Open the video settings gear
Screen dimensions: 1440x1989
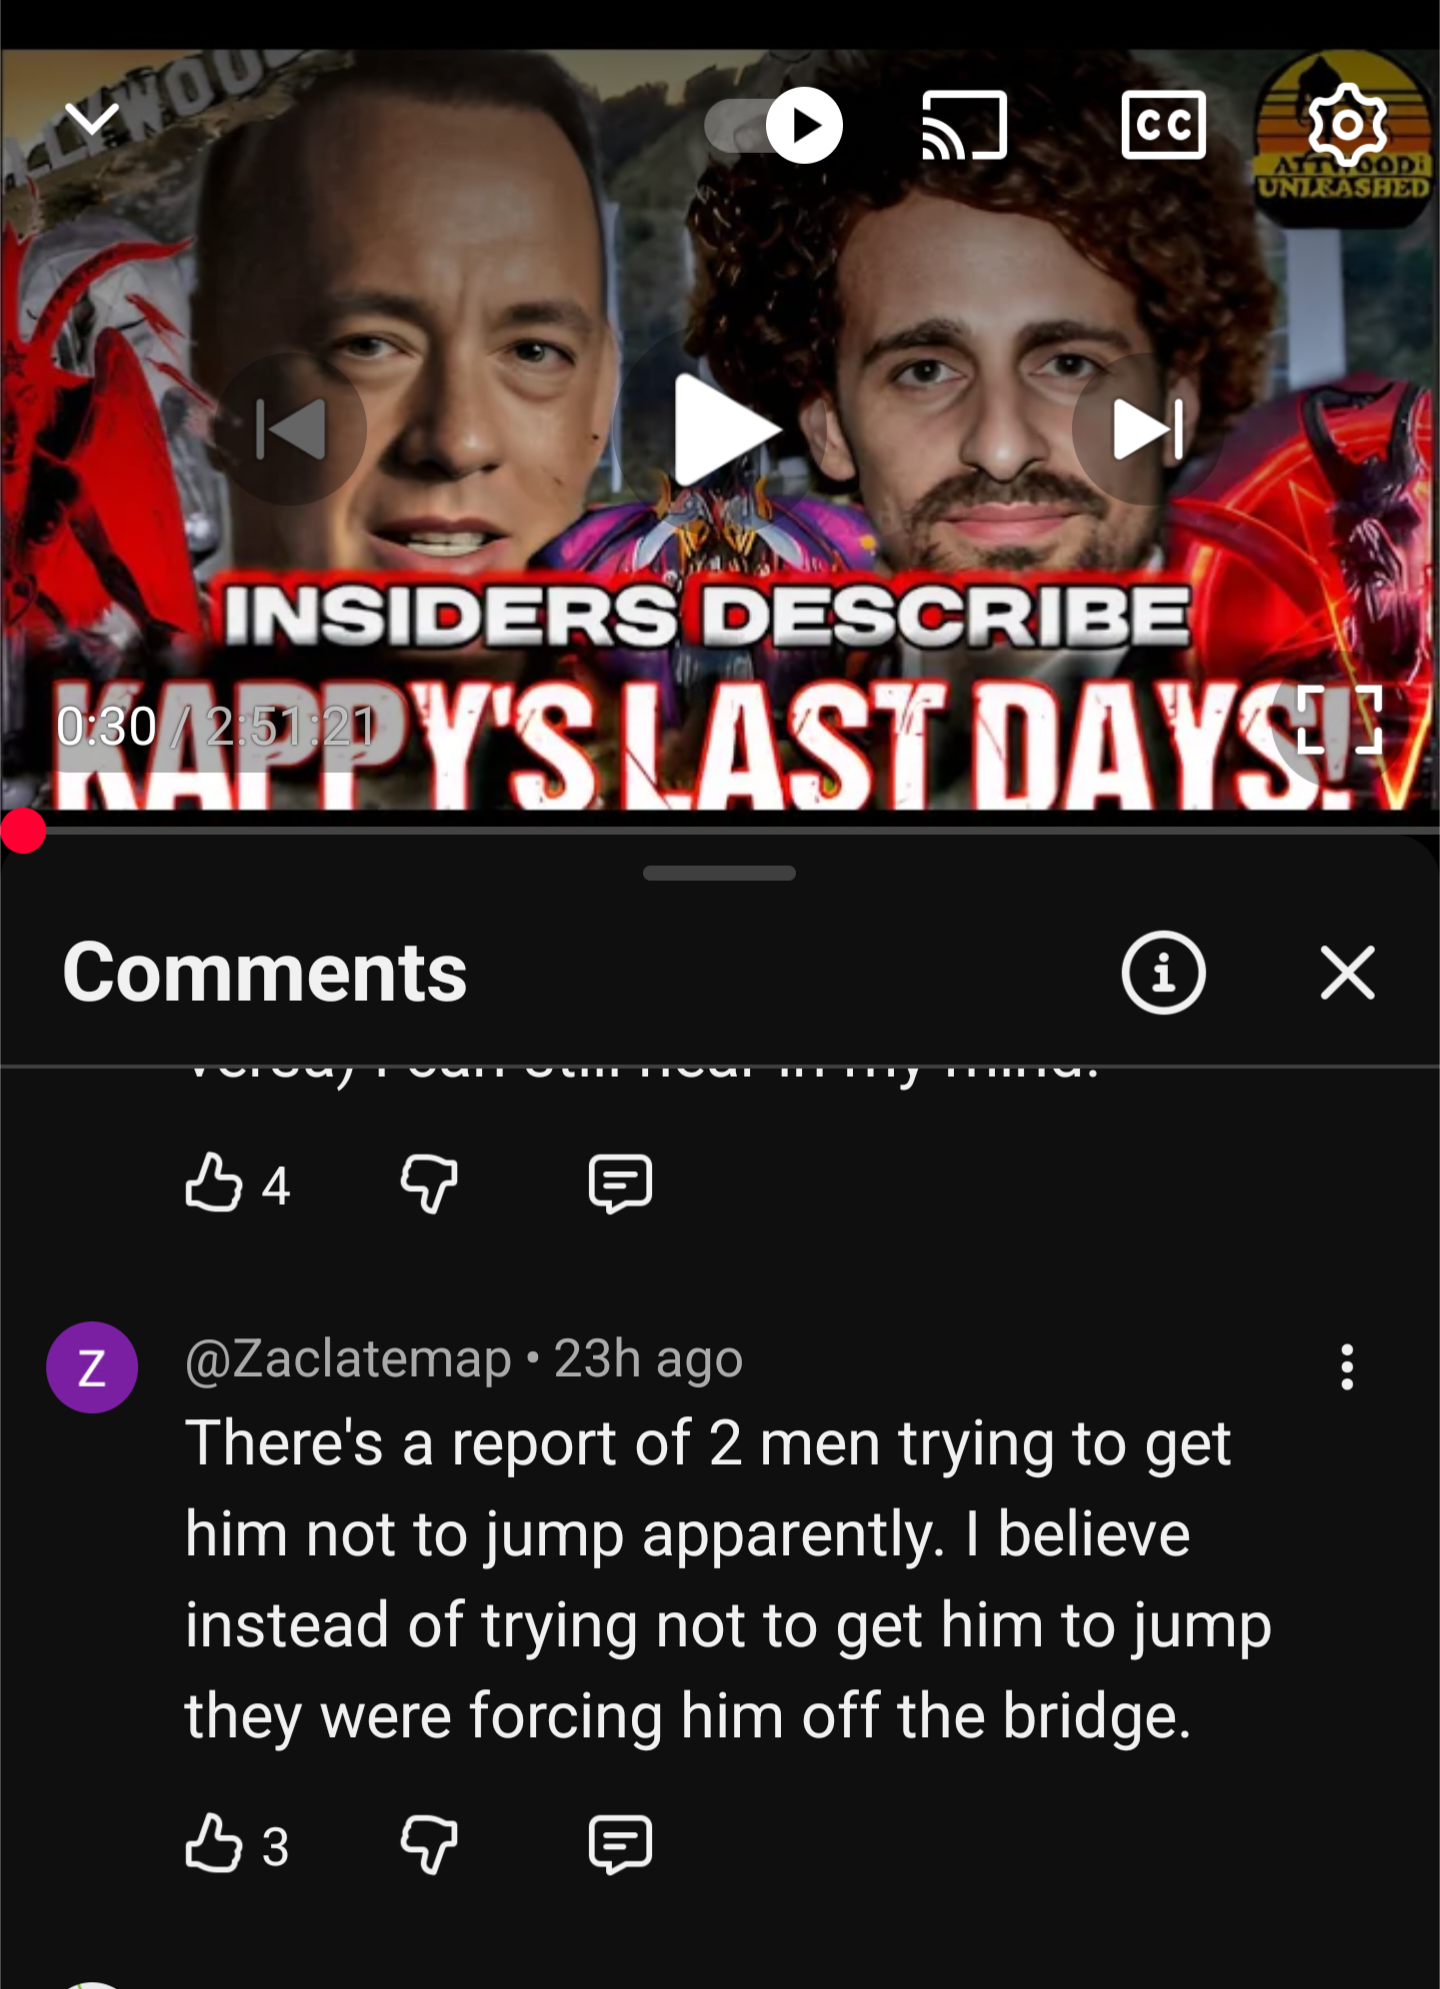(1347, 125)
